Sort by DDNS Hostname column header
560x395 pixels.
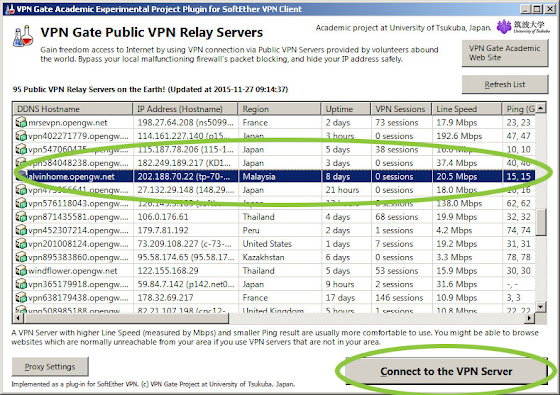73,109
